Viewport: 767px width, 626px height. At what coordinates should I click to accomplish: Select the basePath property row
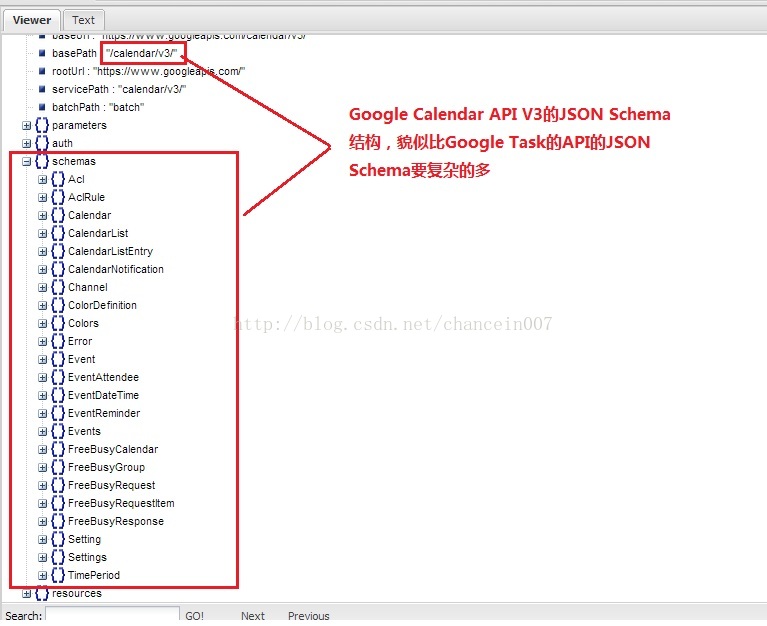(x=114, y=53)
